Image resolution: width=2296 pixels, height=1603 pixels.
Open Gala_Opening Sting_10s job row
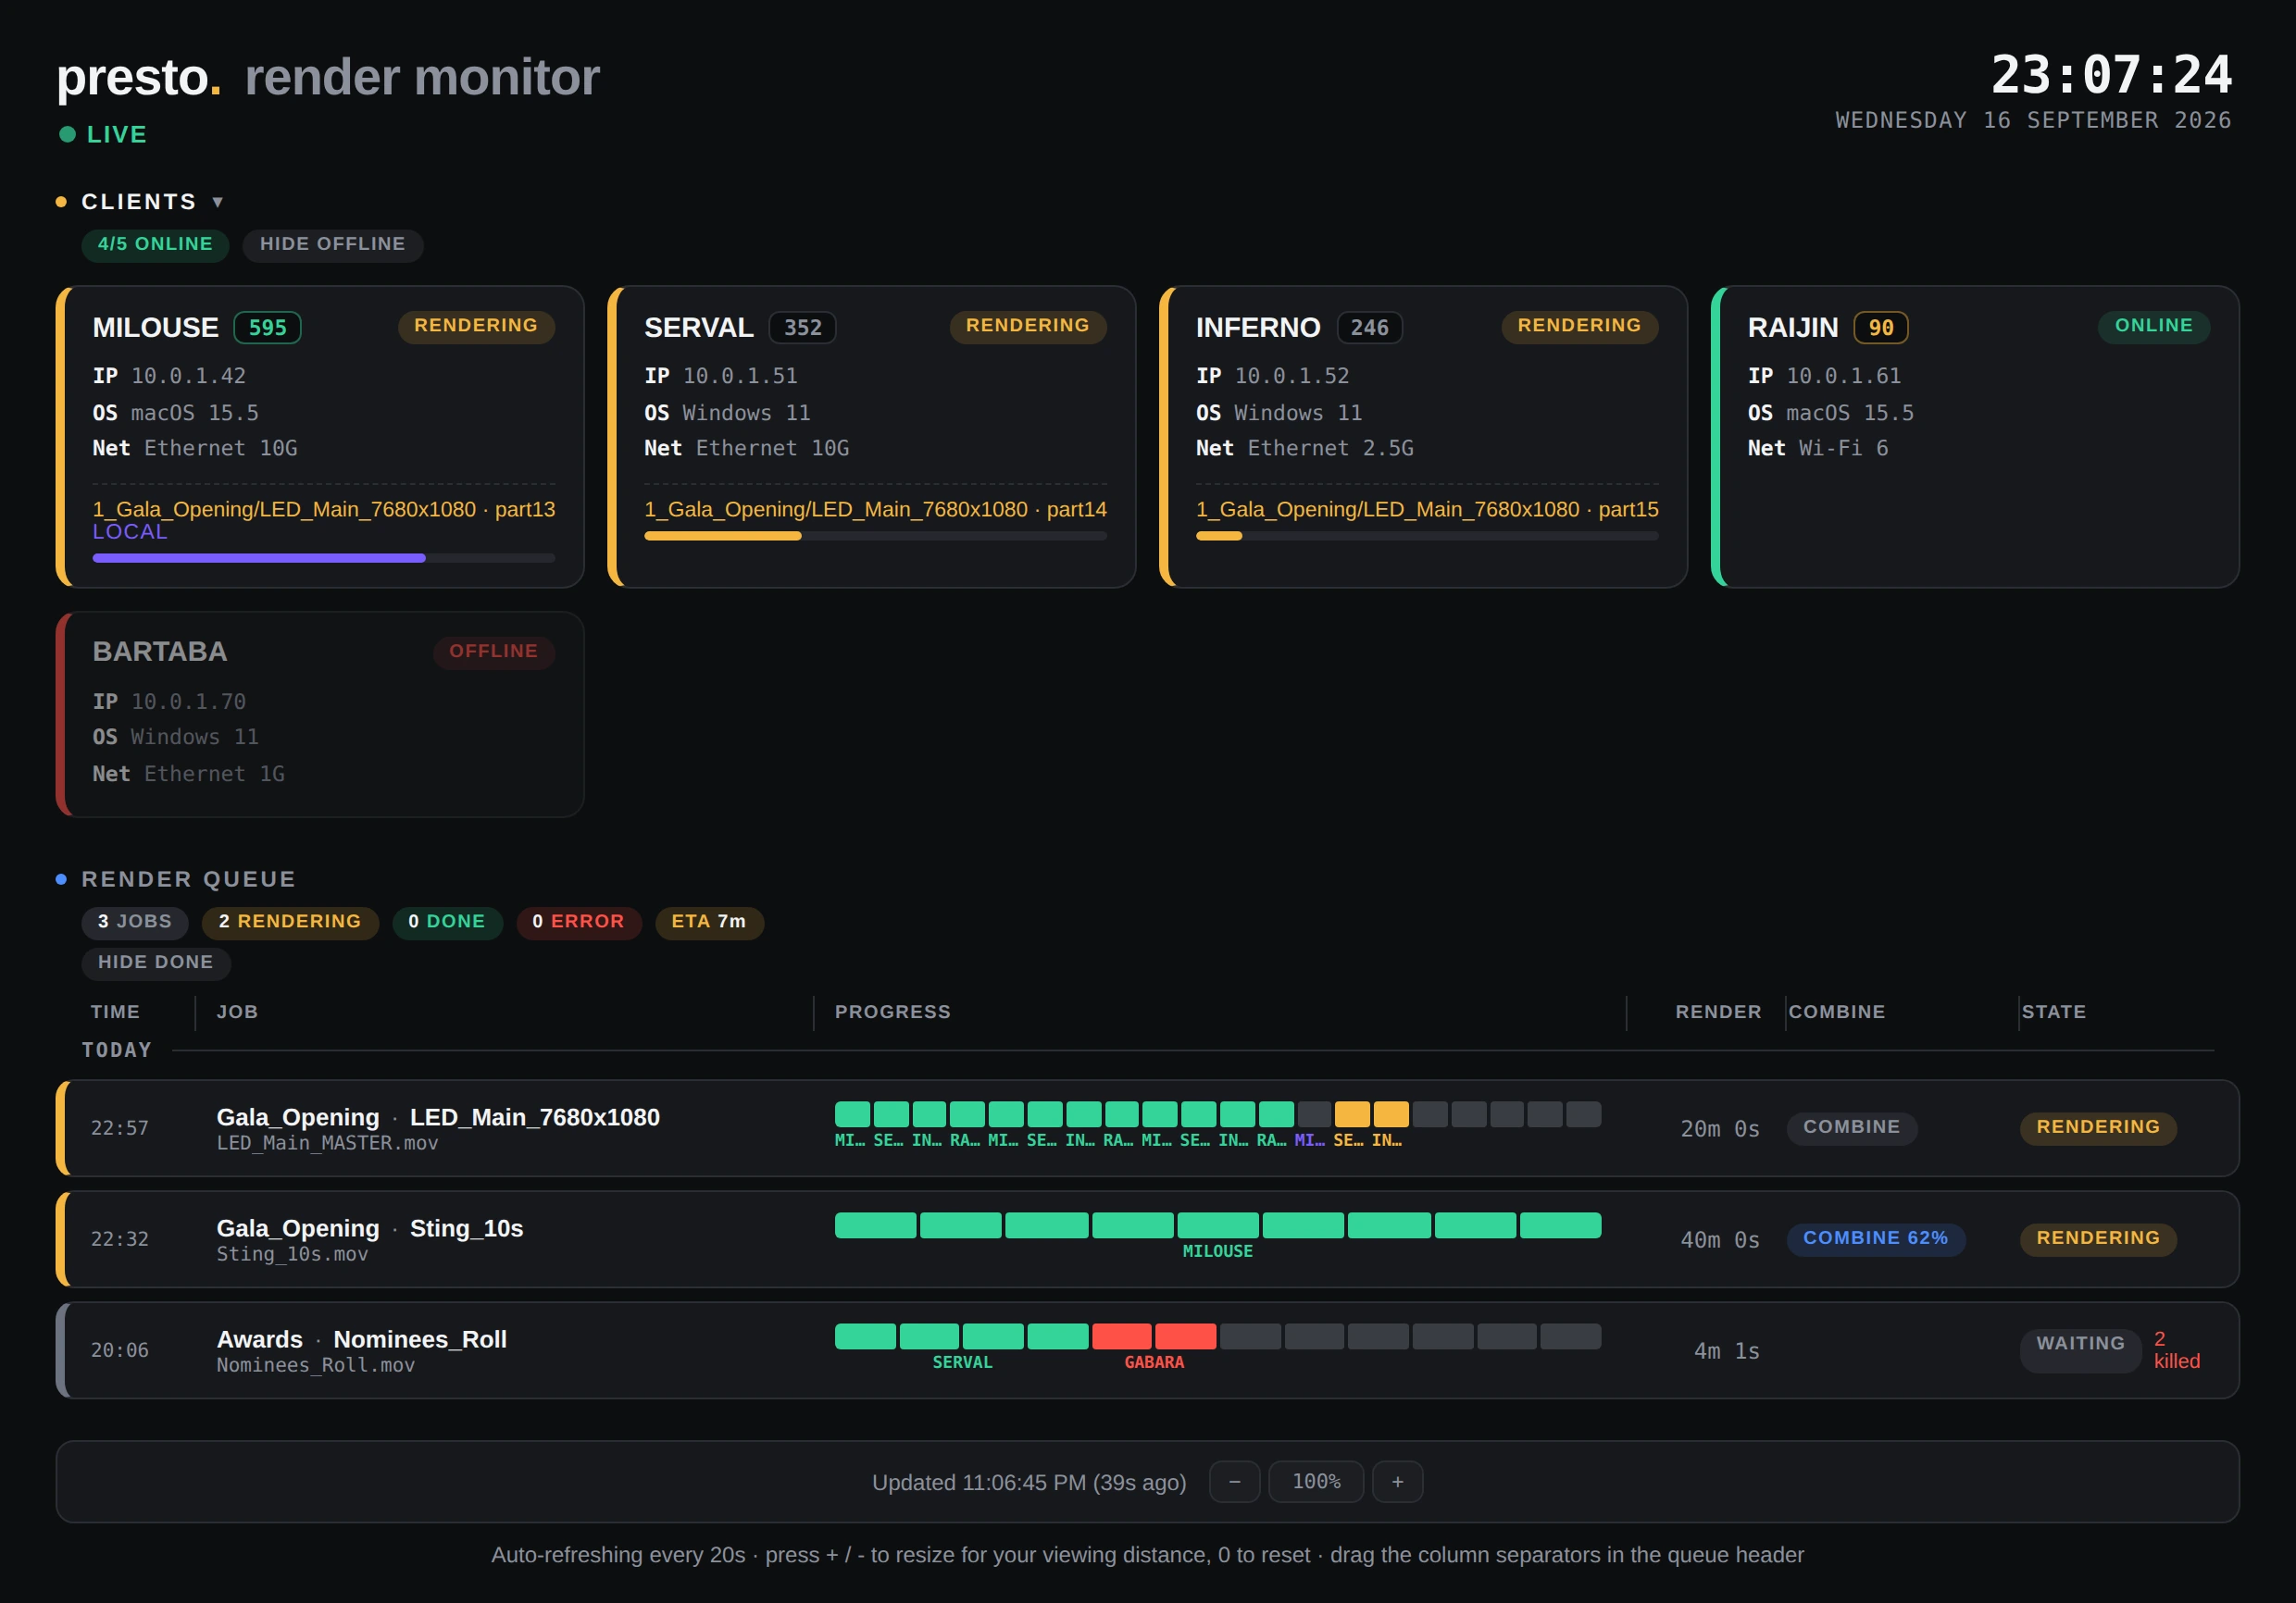tap(1147, 1239)
